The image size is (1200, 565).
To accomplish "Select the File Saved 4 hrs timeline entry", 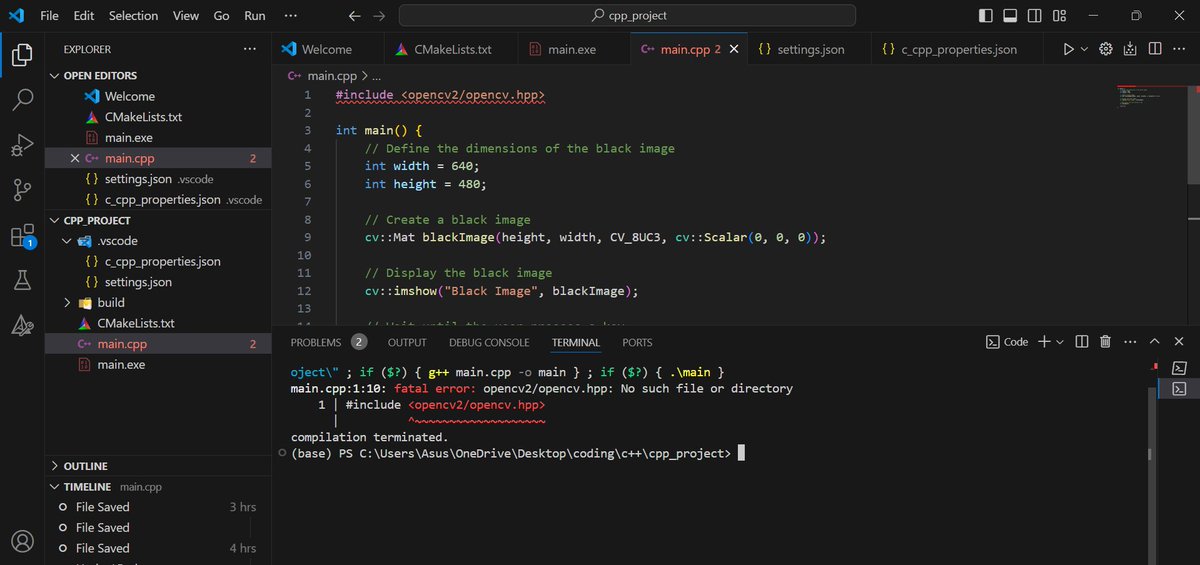I will click(x=158, y=548).
